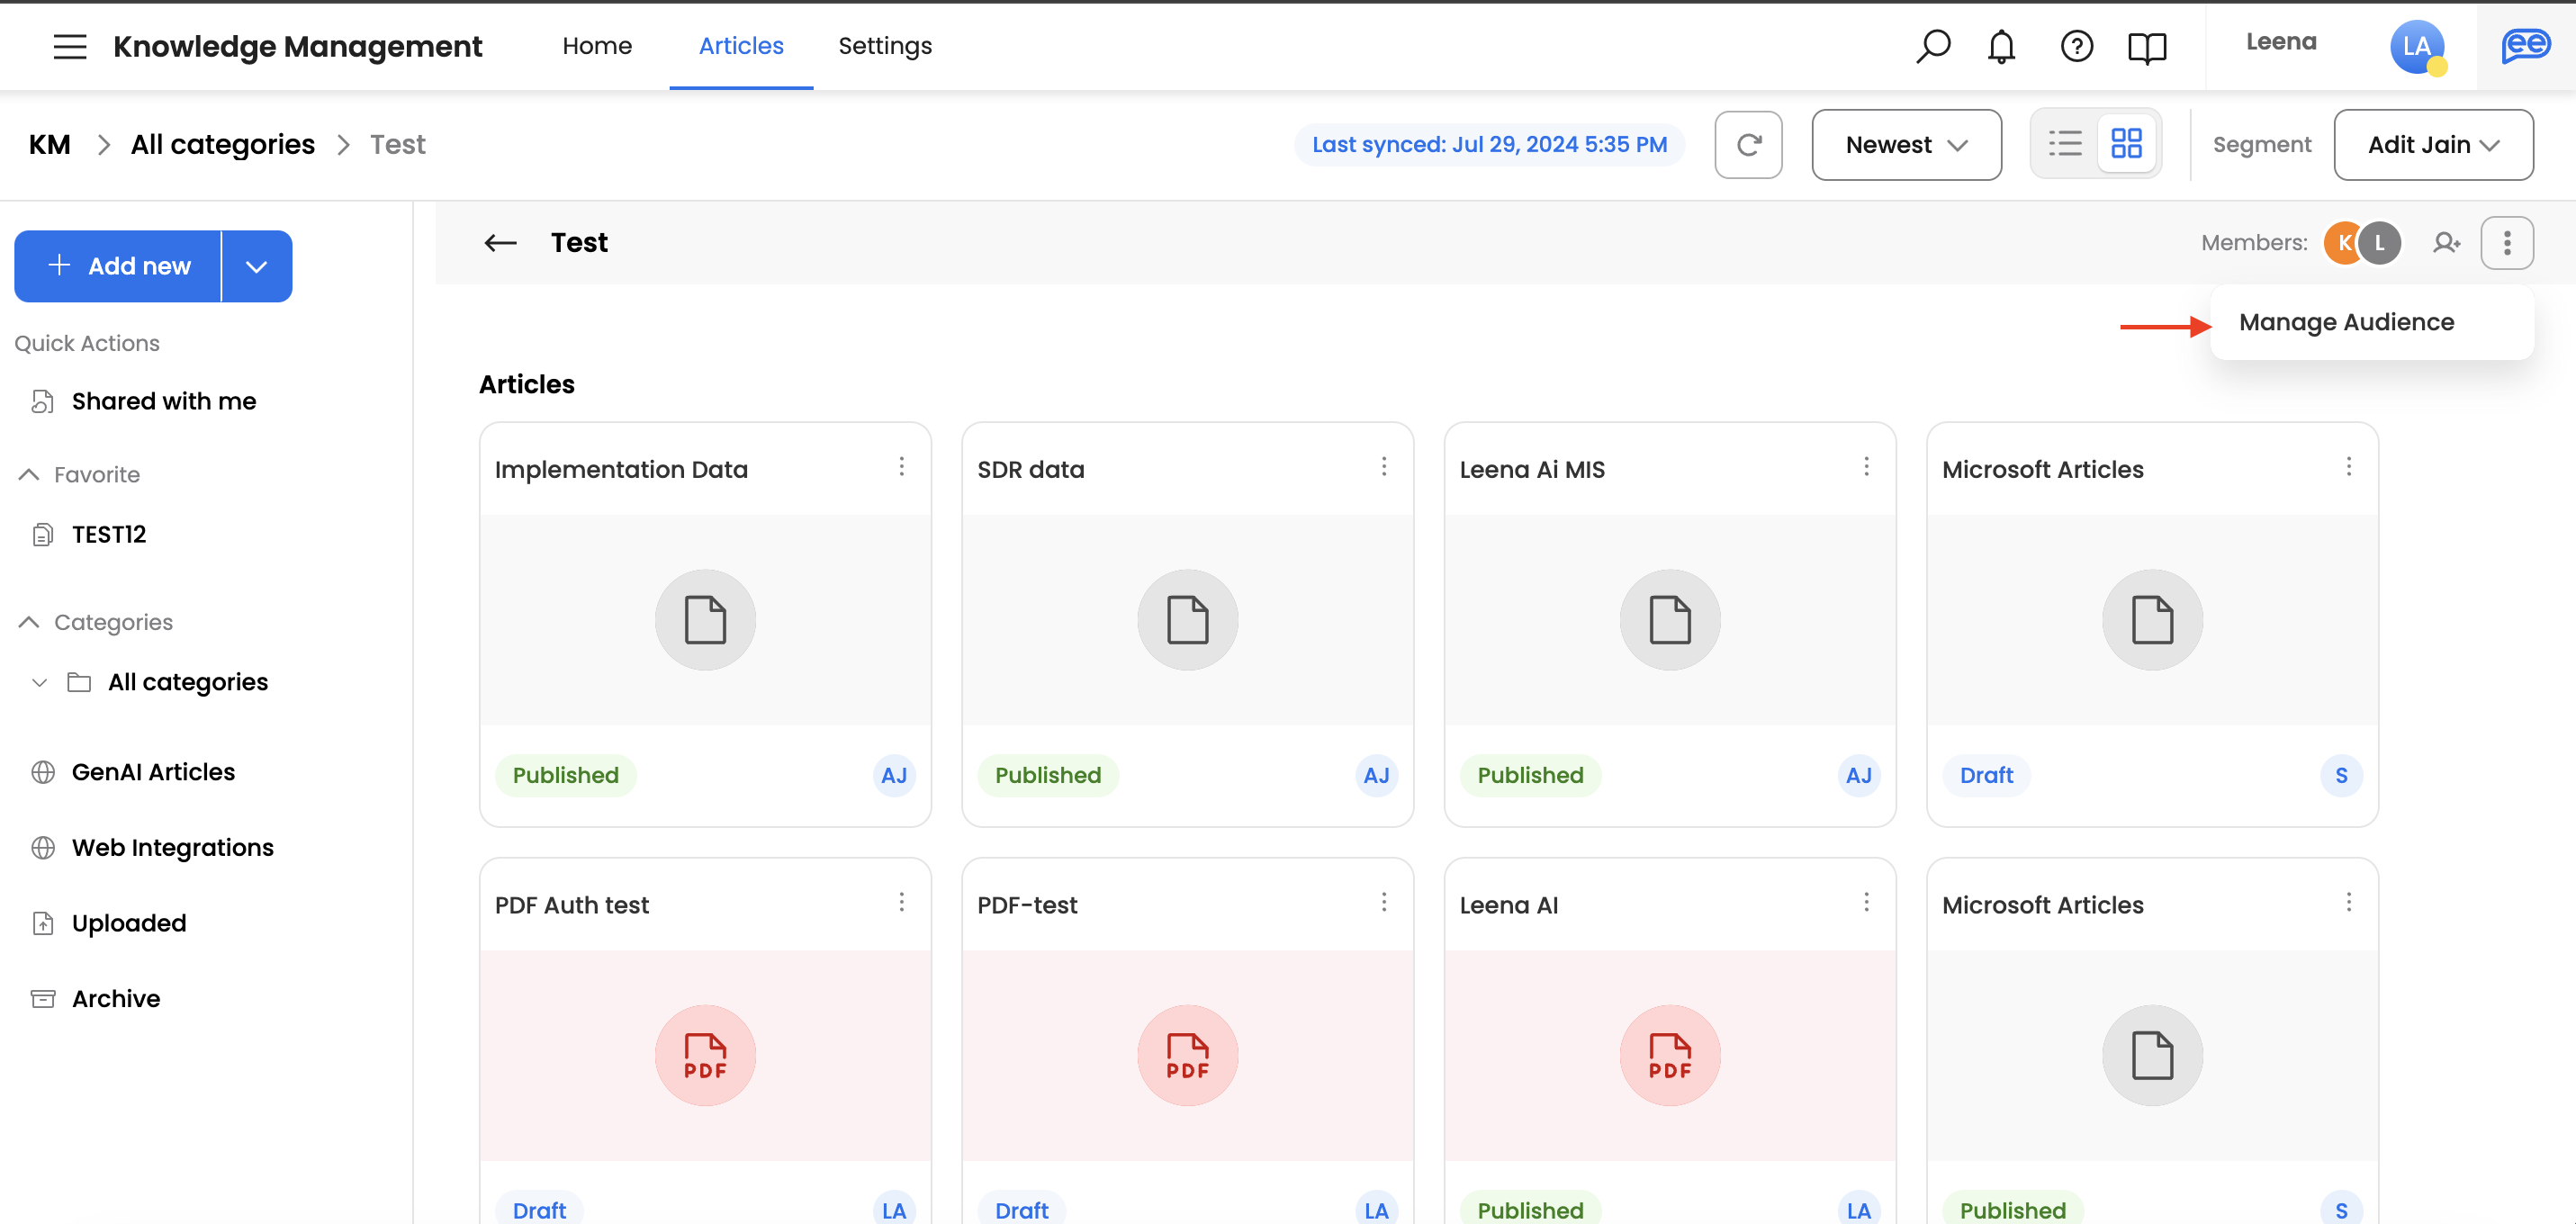Click the Add new button
Image resolution: width=2576 pixels, height=1224 pixels.
(x=118, y=266)
